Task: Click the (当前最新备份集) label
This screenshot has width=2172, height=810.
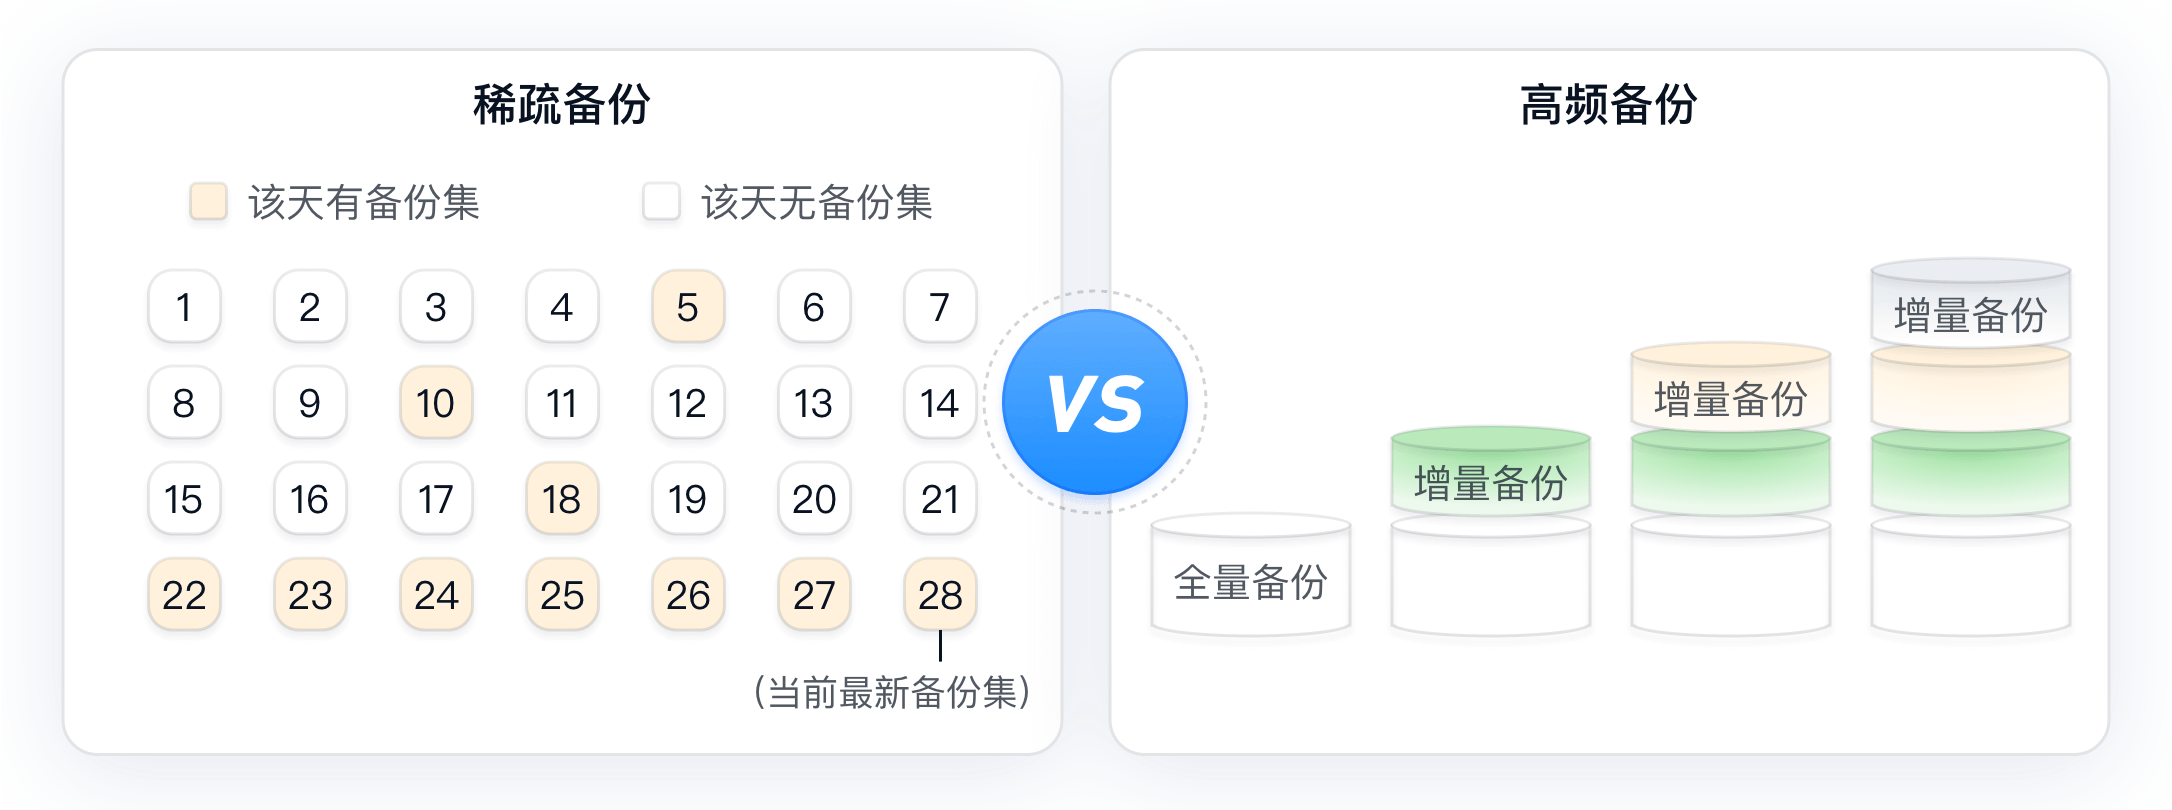Action: click(892, 692)
